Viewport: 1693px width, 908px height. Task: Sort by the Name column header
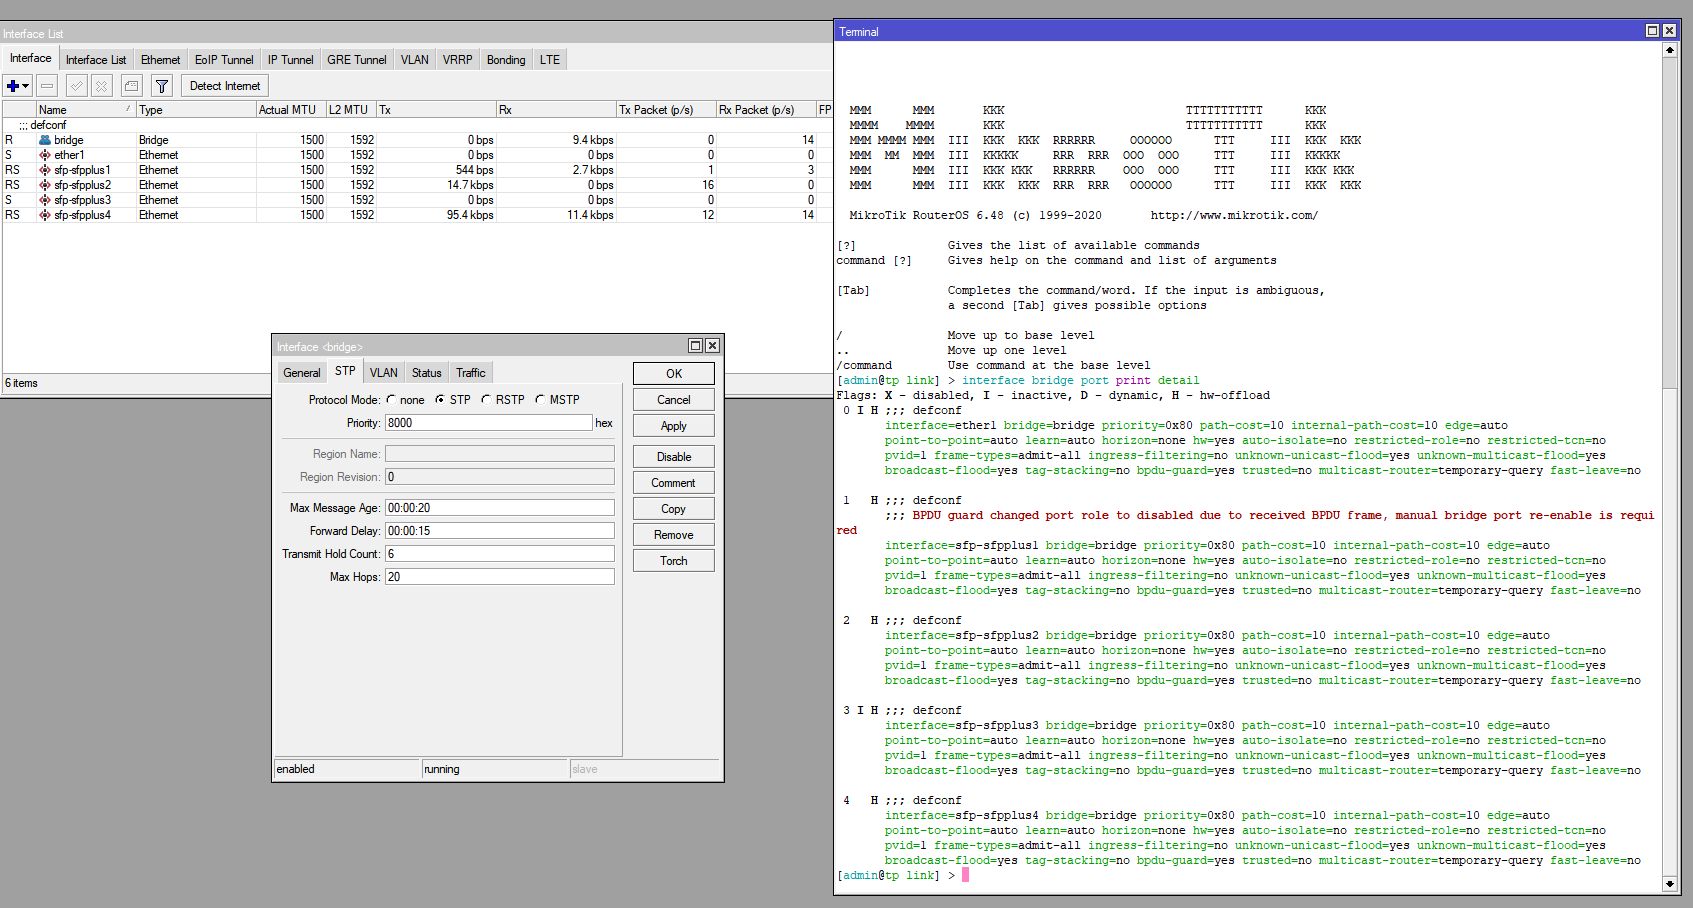(85, 110)
